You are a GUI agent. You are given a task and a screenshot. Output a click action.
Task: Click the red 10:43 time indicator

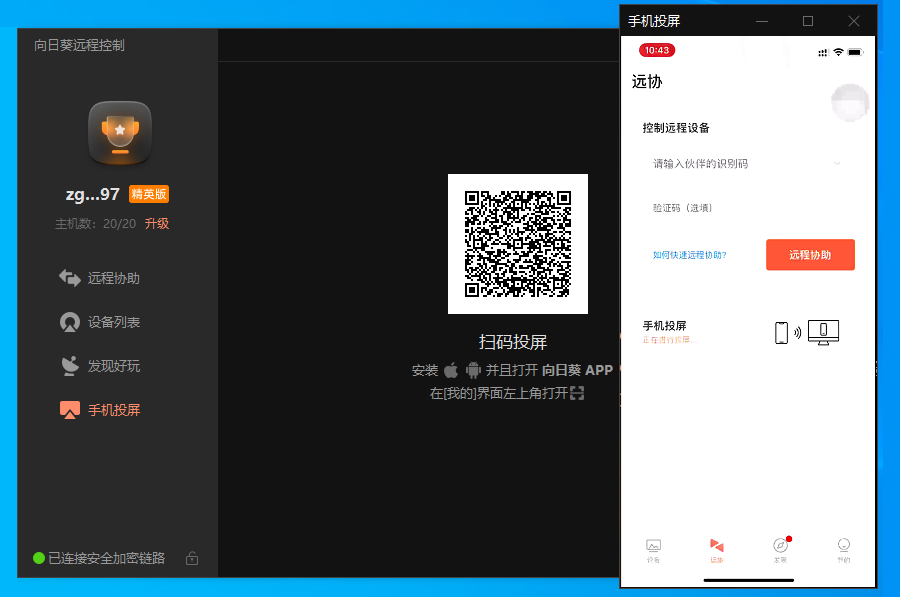(x=657, y=51)
